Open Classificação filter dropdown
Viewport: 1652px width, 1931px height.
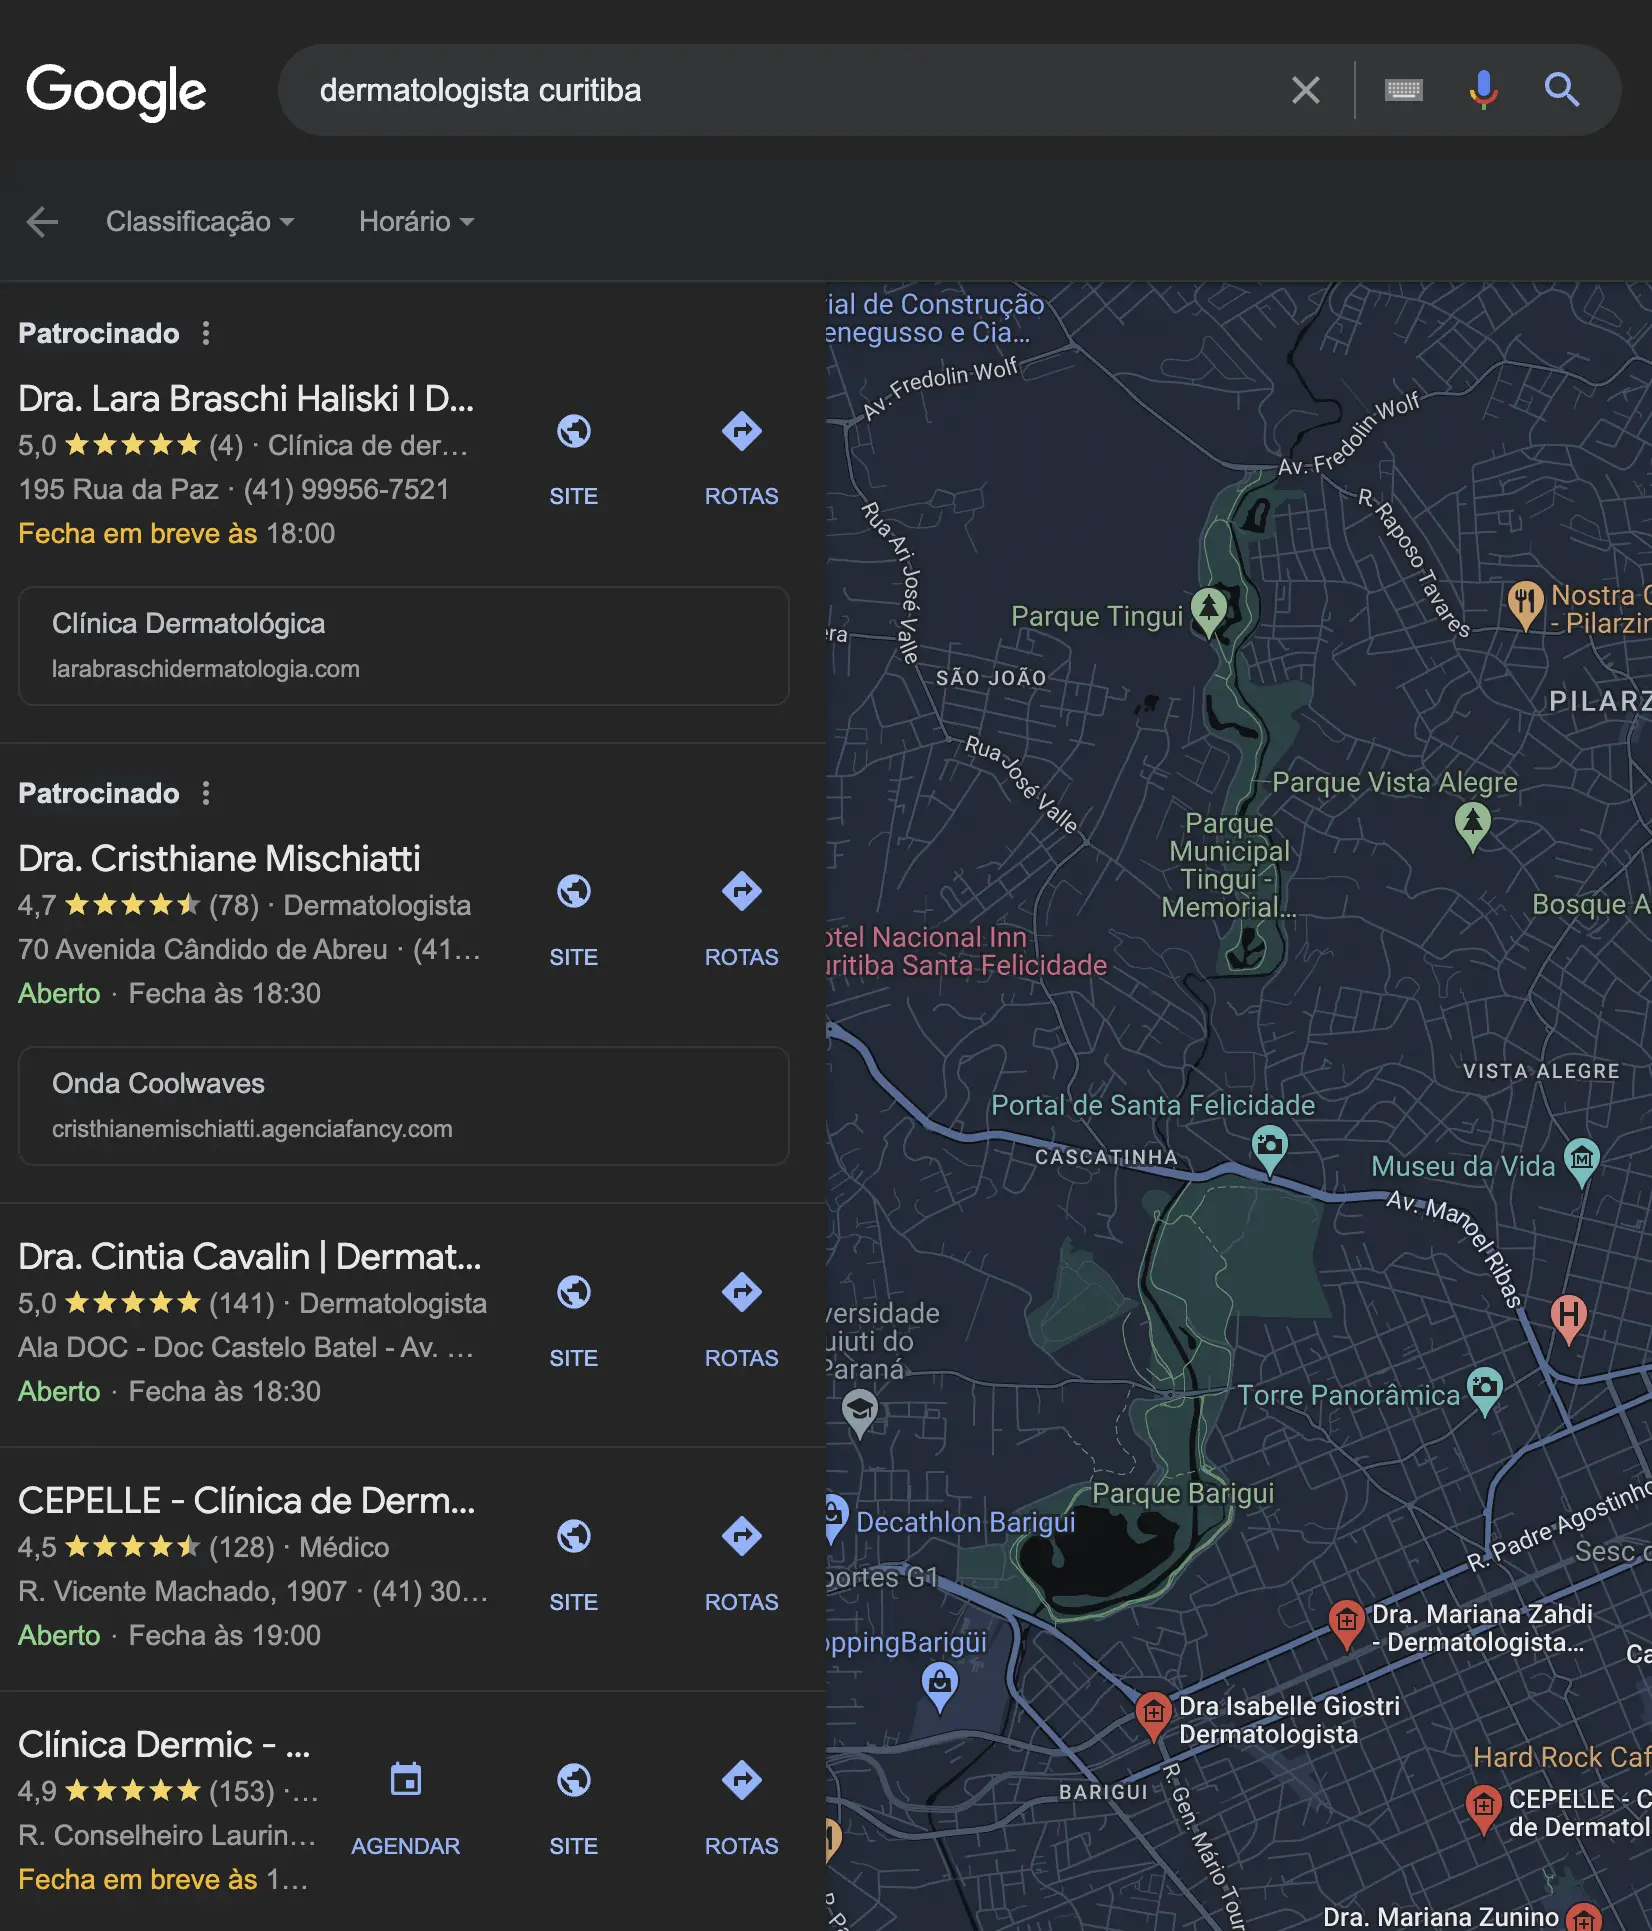tap(200, 221)
